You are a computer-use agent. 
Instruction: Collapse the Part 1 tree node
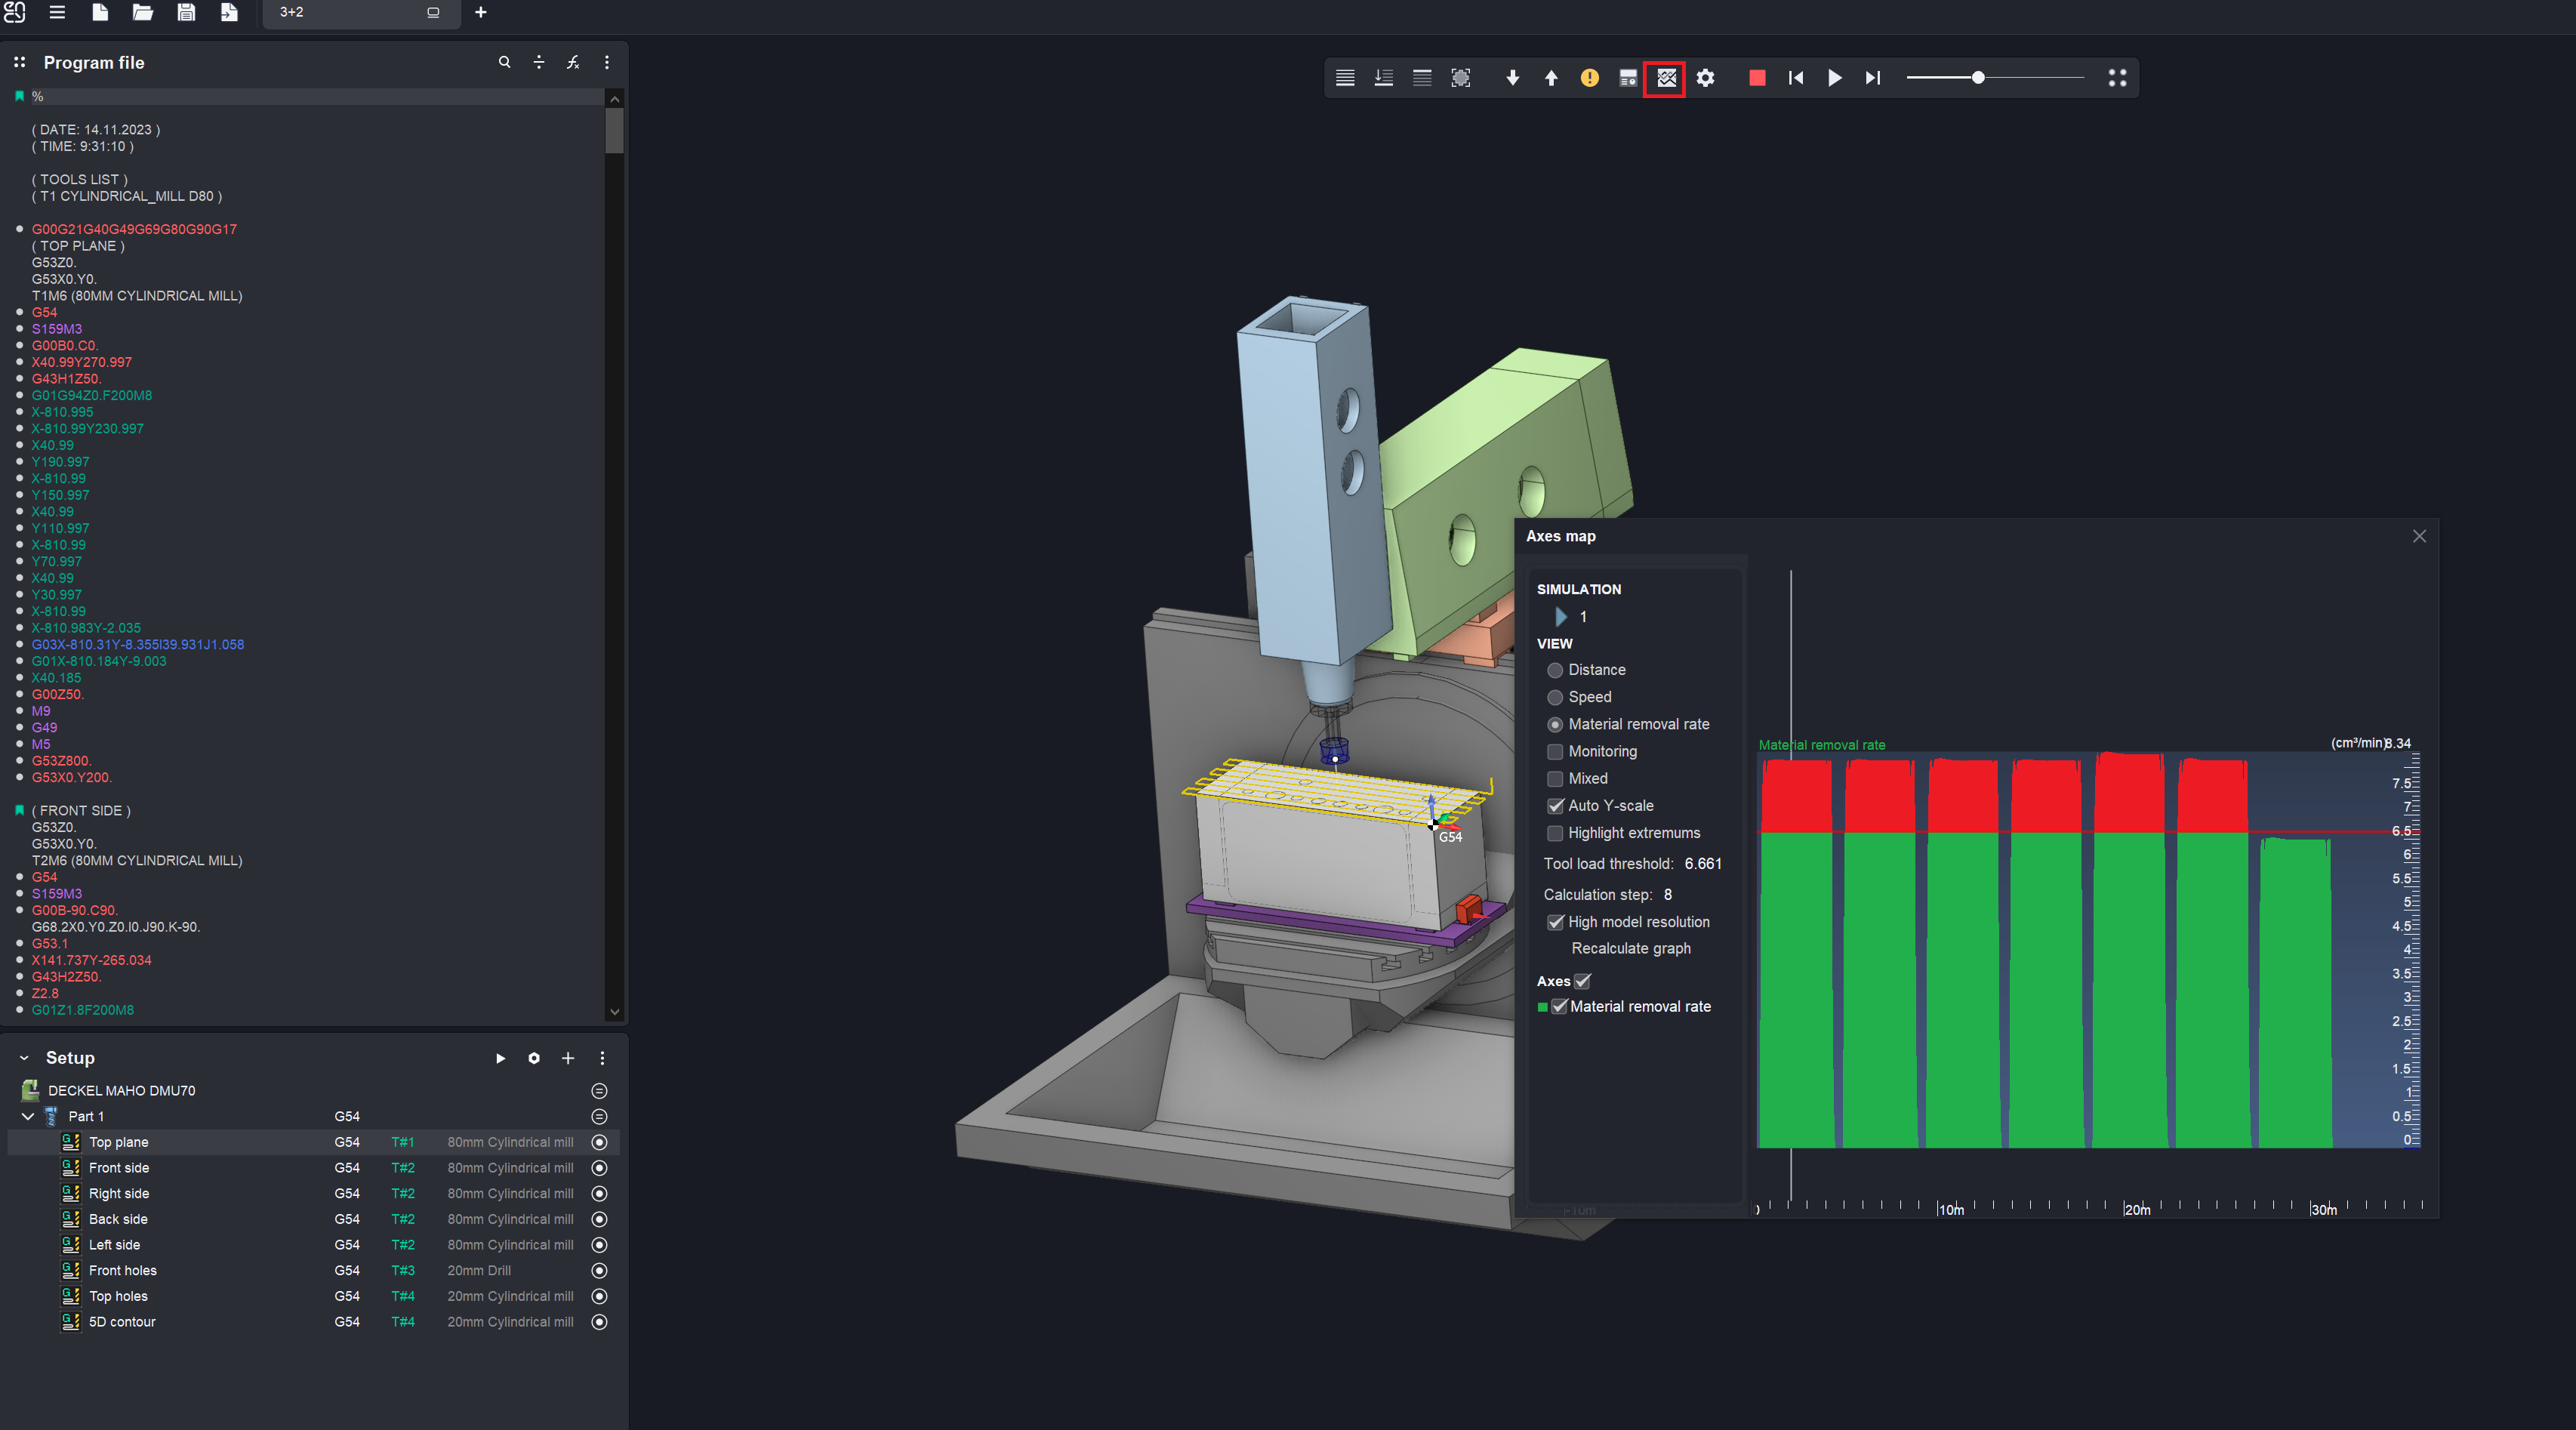click(28, 1116)
